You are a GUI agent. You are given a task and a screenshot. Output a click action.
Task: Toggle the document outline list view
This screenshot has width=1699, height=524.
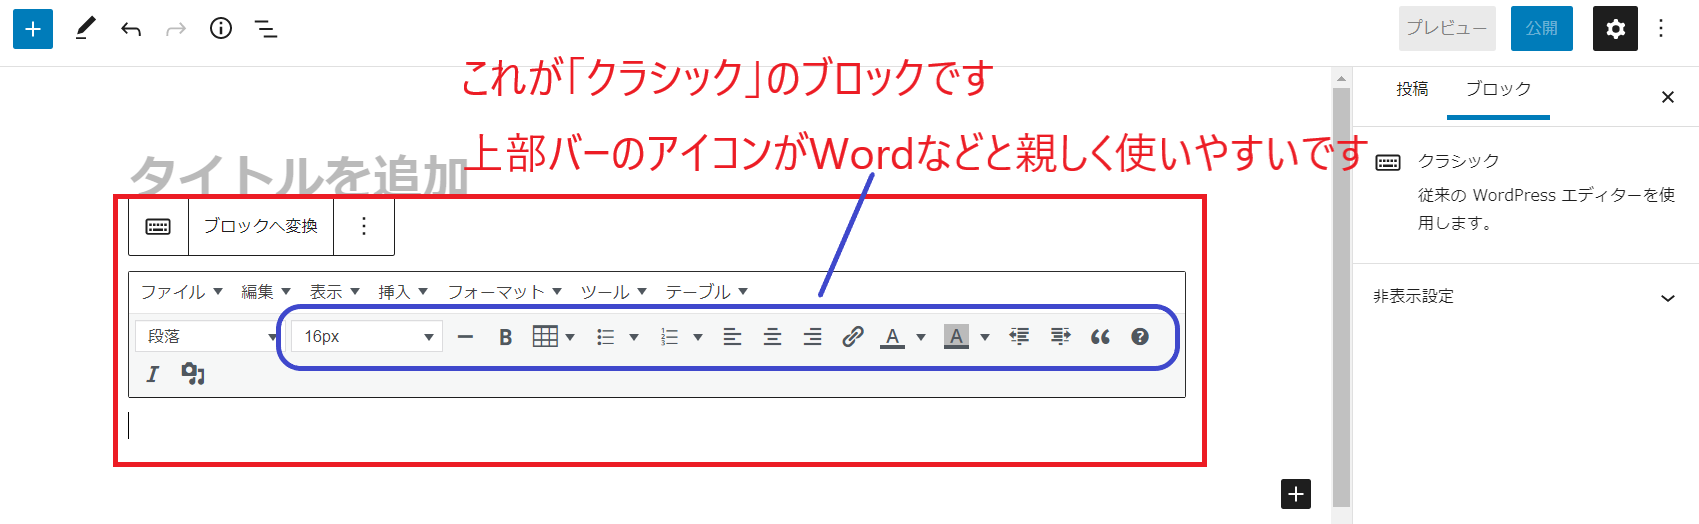pyautogui.click(x=266, y=29)
